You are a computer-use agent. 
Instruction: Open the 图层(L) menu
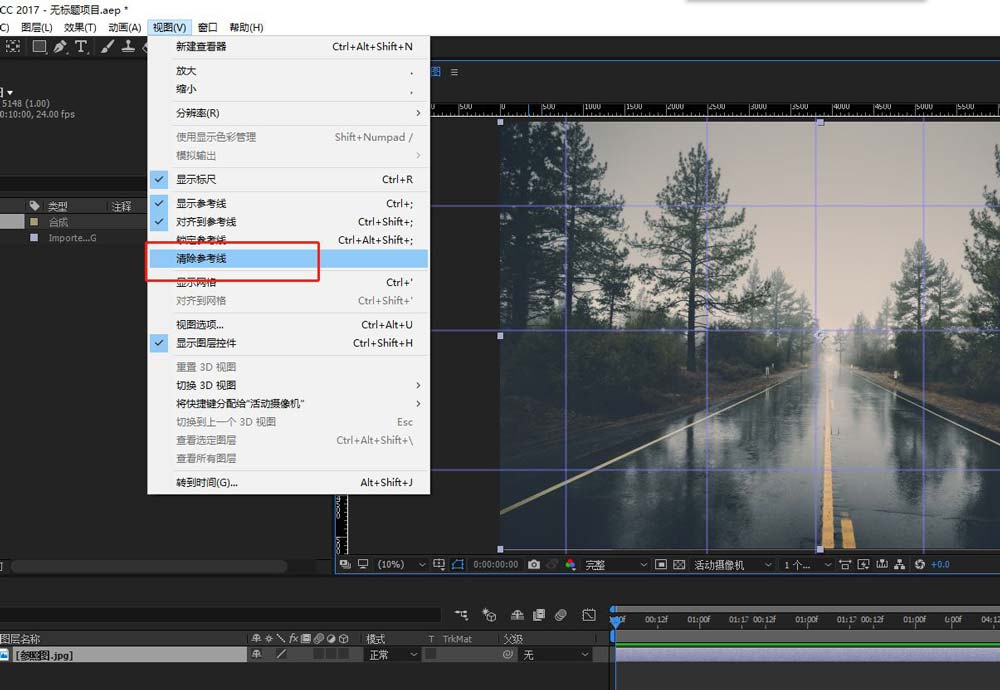[x=36, y=27]
